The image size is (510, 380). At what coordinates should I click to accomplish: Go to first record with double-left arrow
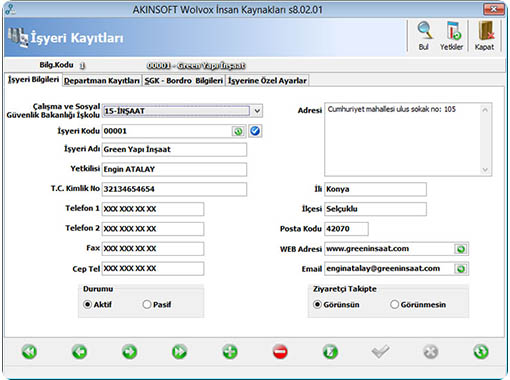tap(29, 352)
